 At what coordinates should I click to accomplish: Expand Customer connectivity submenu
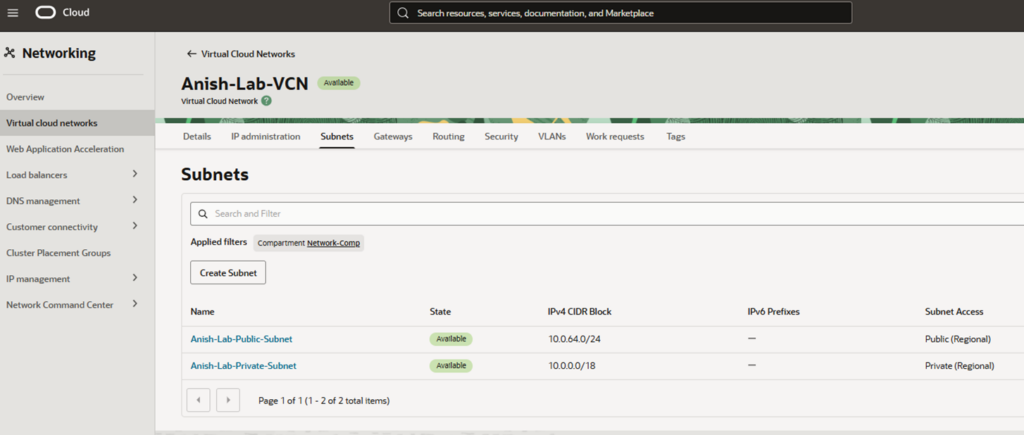pyautogui.click(x=135, y=226)
